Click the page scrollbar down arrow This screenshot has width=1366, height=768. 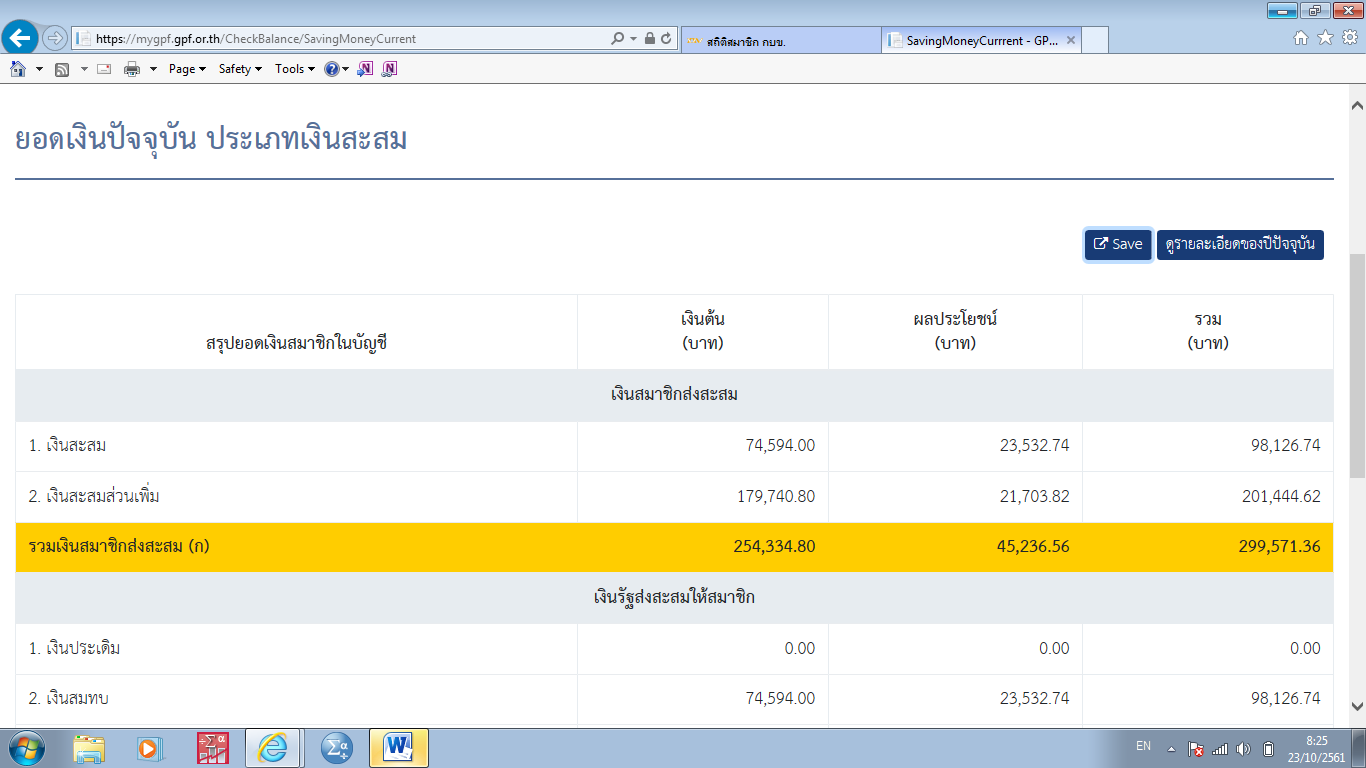[1357, 705]
